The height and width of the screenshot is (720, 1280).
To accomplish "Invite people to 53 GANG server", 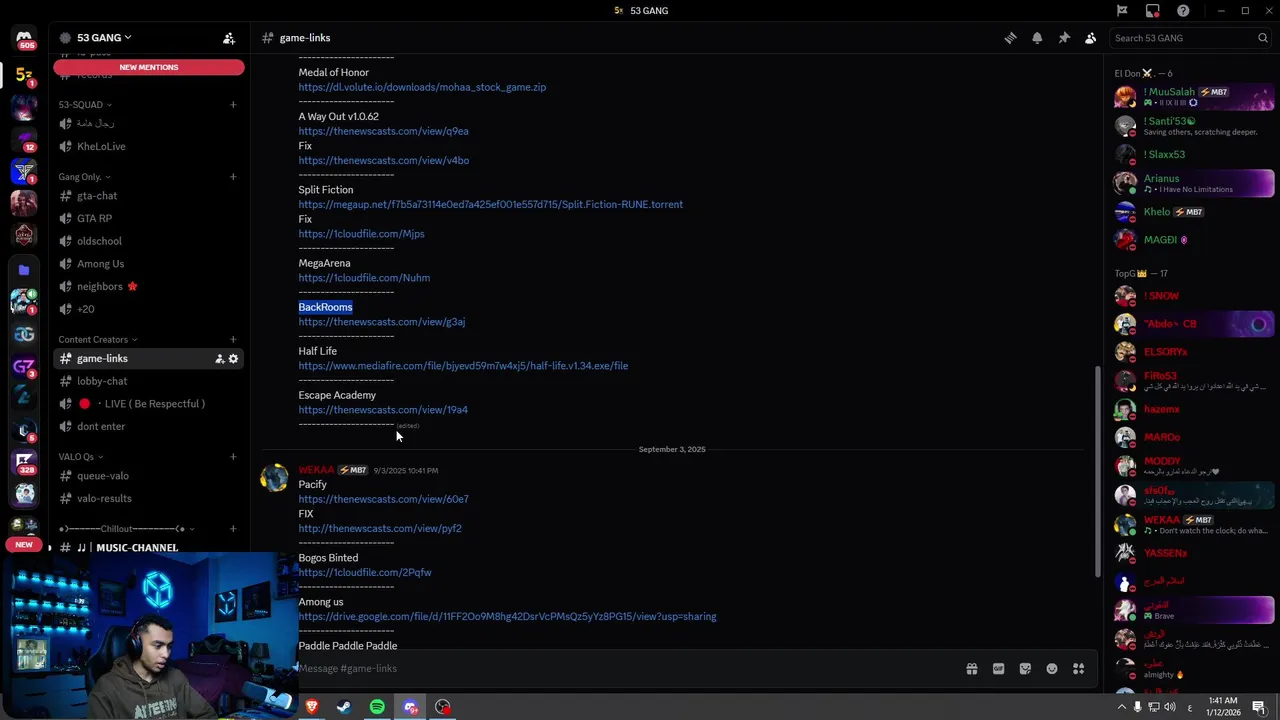I will [x=229, y=38].
